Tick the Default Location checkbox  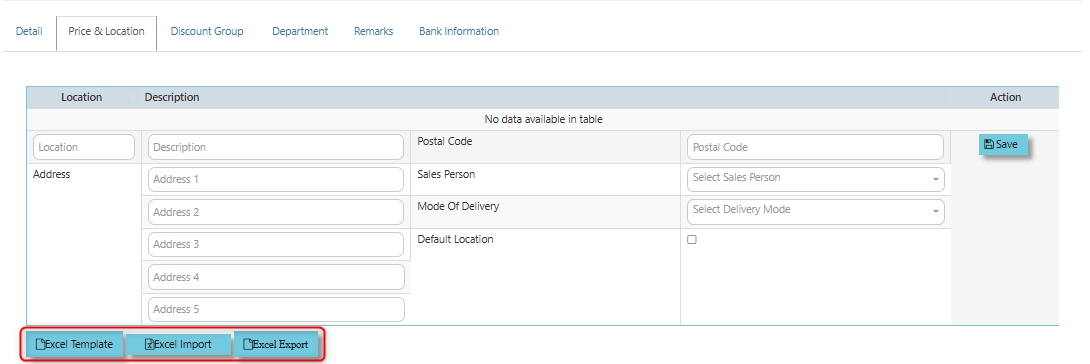coord(692,240)
